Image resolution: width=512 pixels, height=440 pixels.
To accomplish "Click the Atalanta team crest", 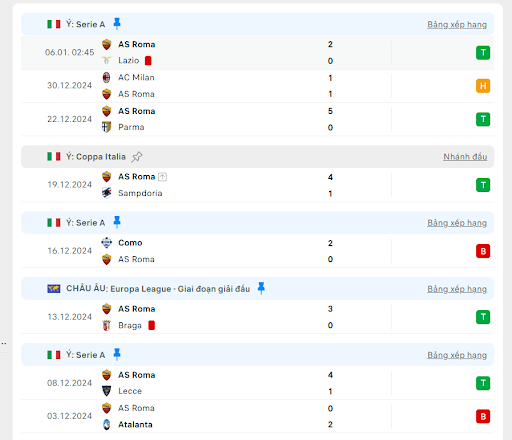I will click(107, 424).
